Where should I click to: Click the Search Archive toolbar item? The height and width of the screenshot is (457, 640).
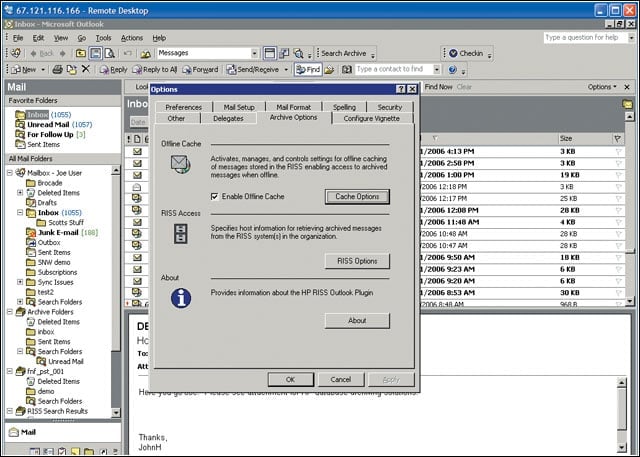coord(344,53)
